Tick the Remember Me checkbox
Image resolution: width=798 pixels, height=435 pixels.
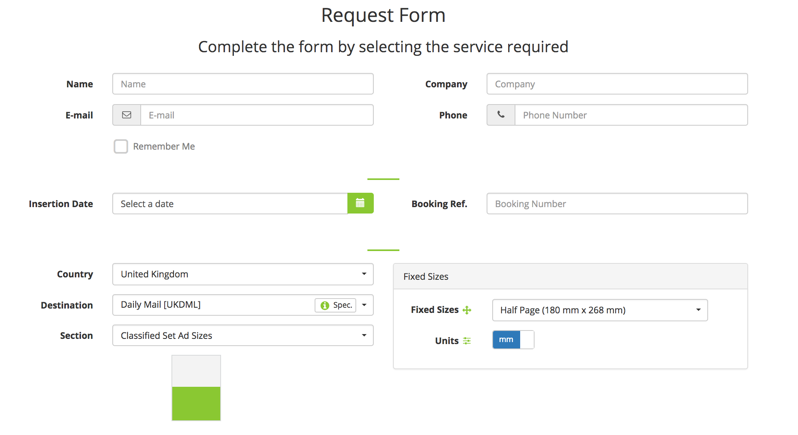point(121,147)
